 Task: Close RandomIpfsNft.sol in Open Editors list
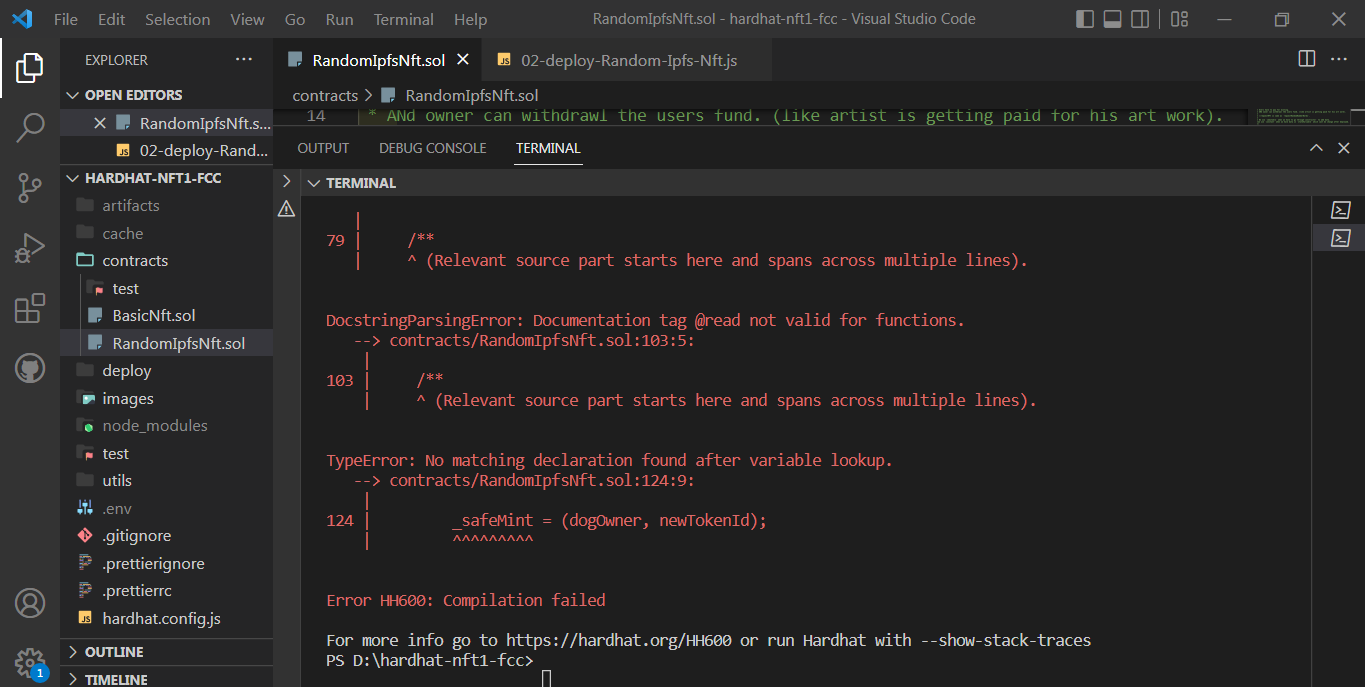point(99,123)
